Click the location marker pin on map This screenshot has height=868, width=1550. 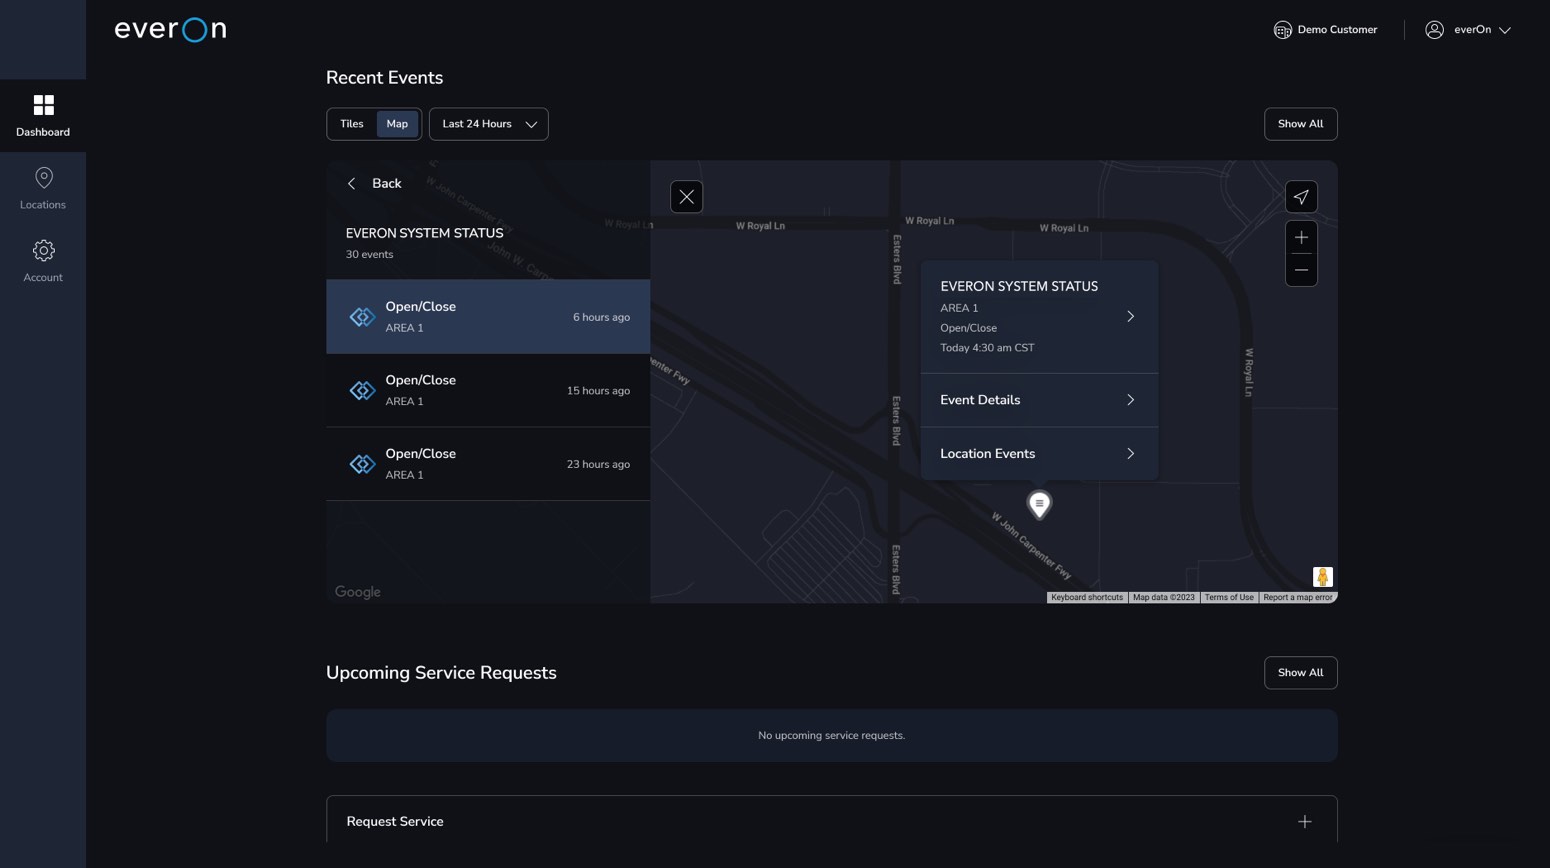click(x=1039, y=505)
